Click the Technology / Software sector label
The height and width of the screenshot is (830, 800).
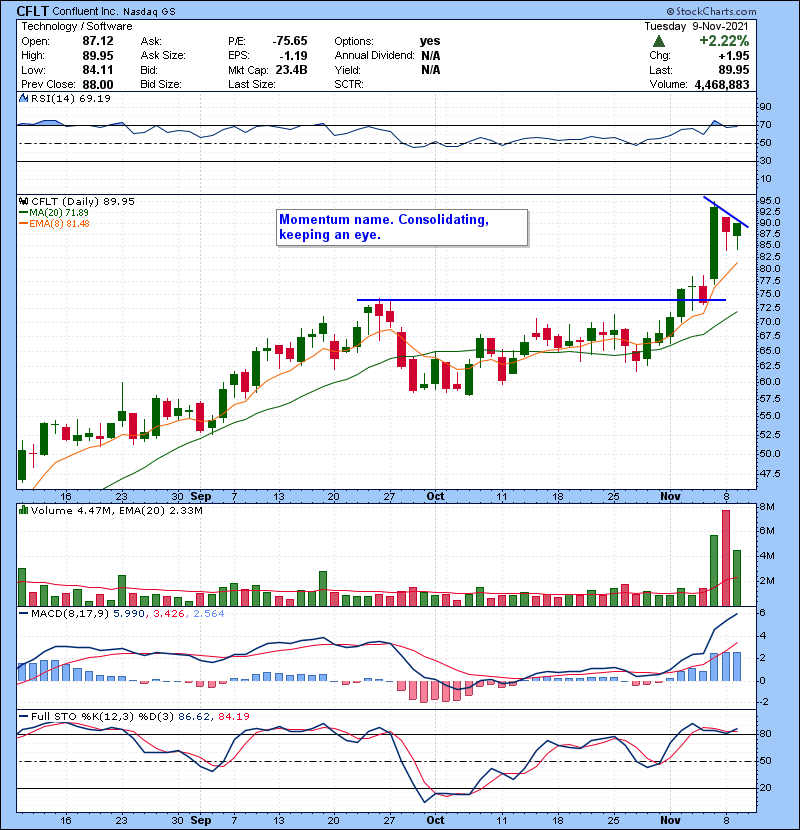pos(77,26)
